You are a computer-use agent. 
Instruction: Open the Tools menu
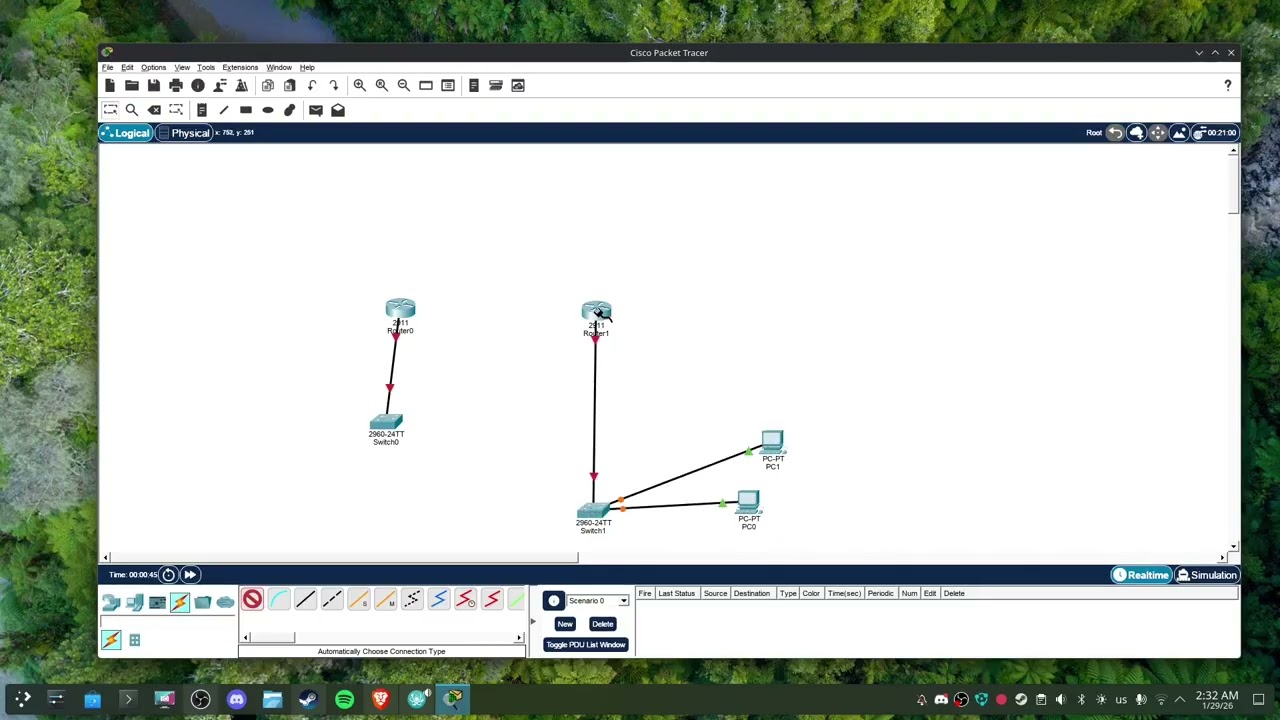coord(206,68)
